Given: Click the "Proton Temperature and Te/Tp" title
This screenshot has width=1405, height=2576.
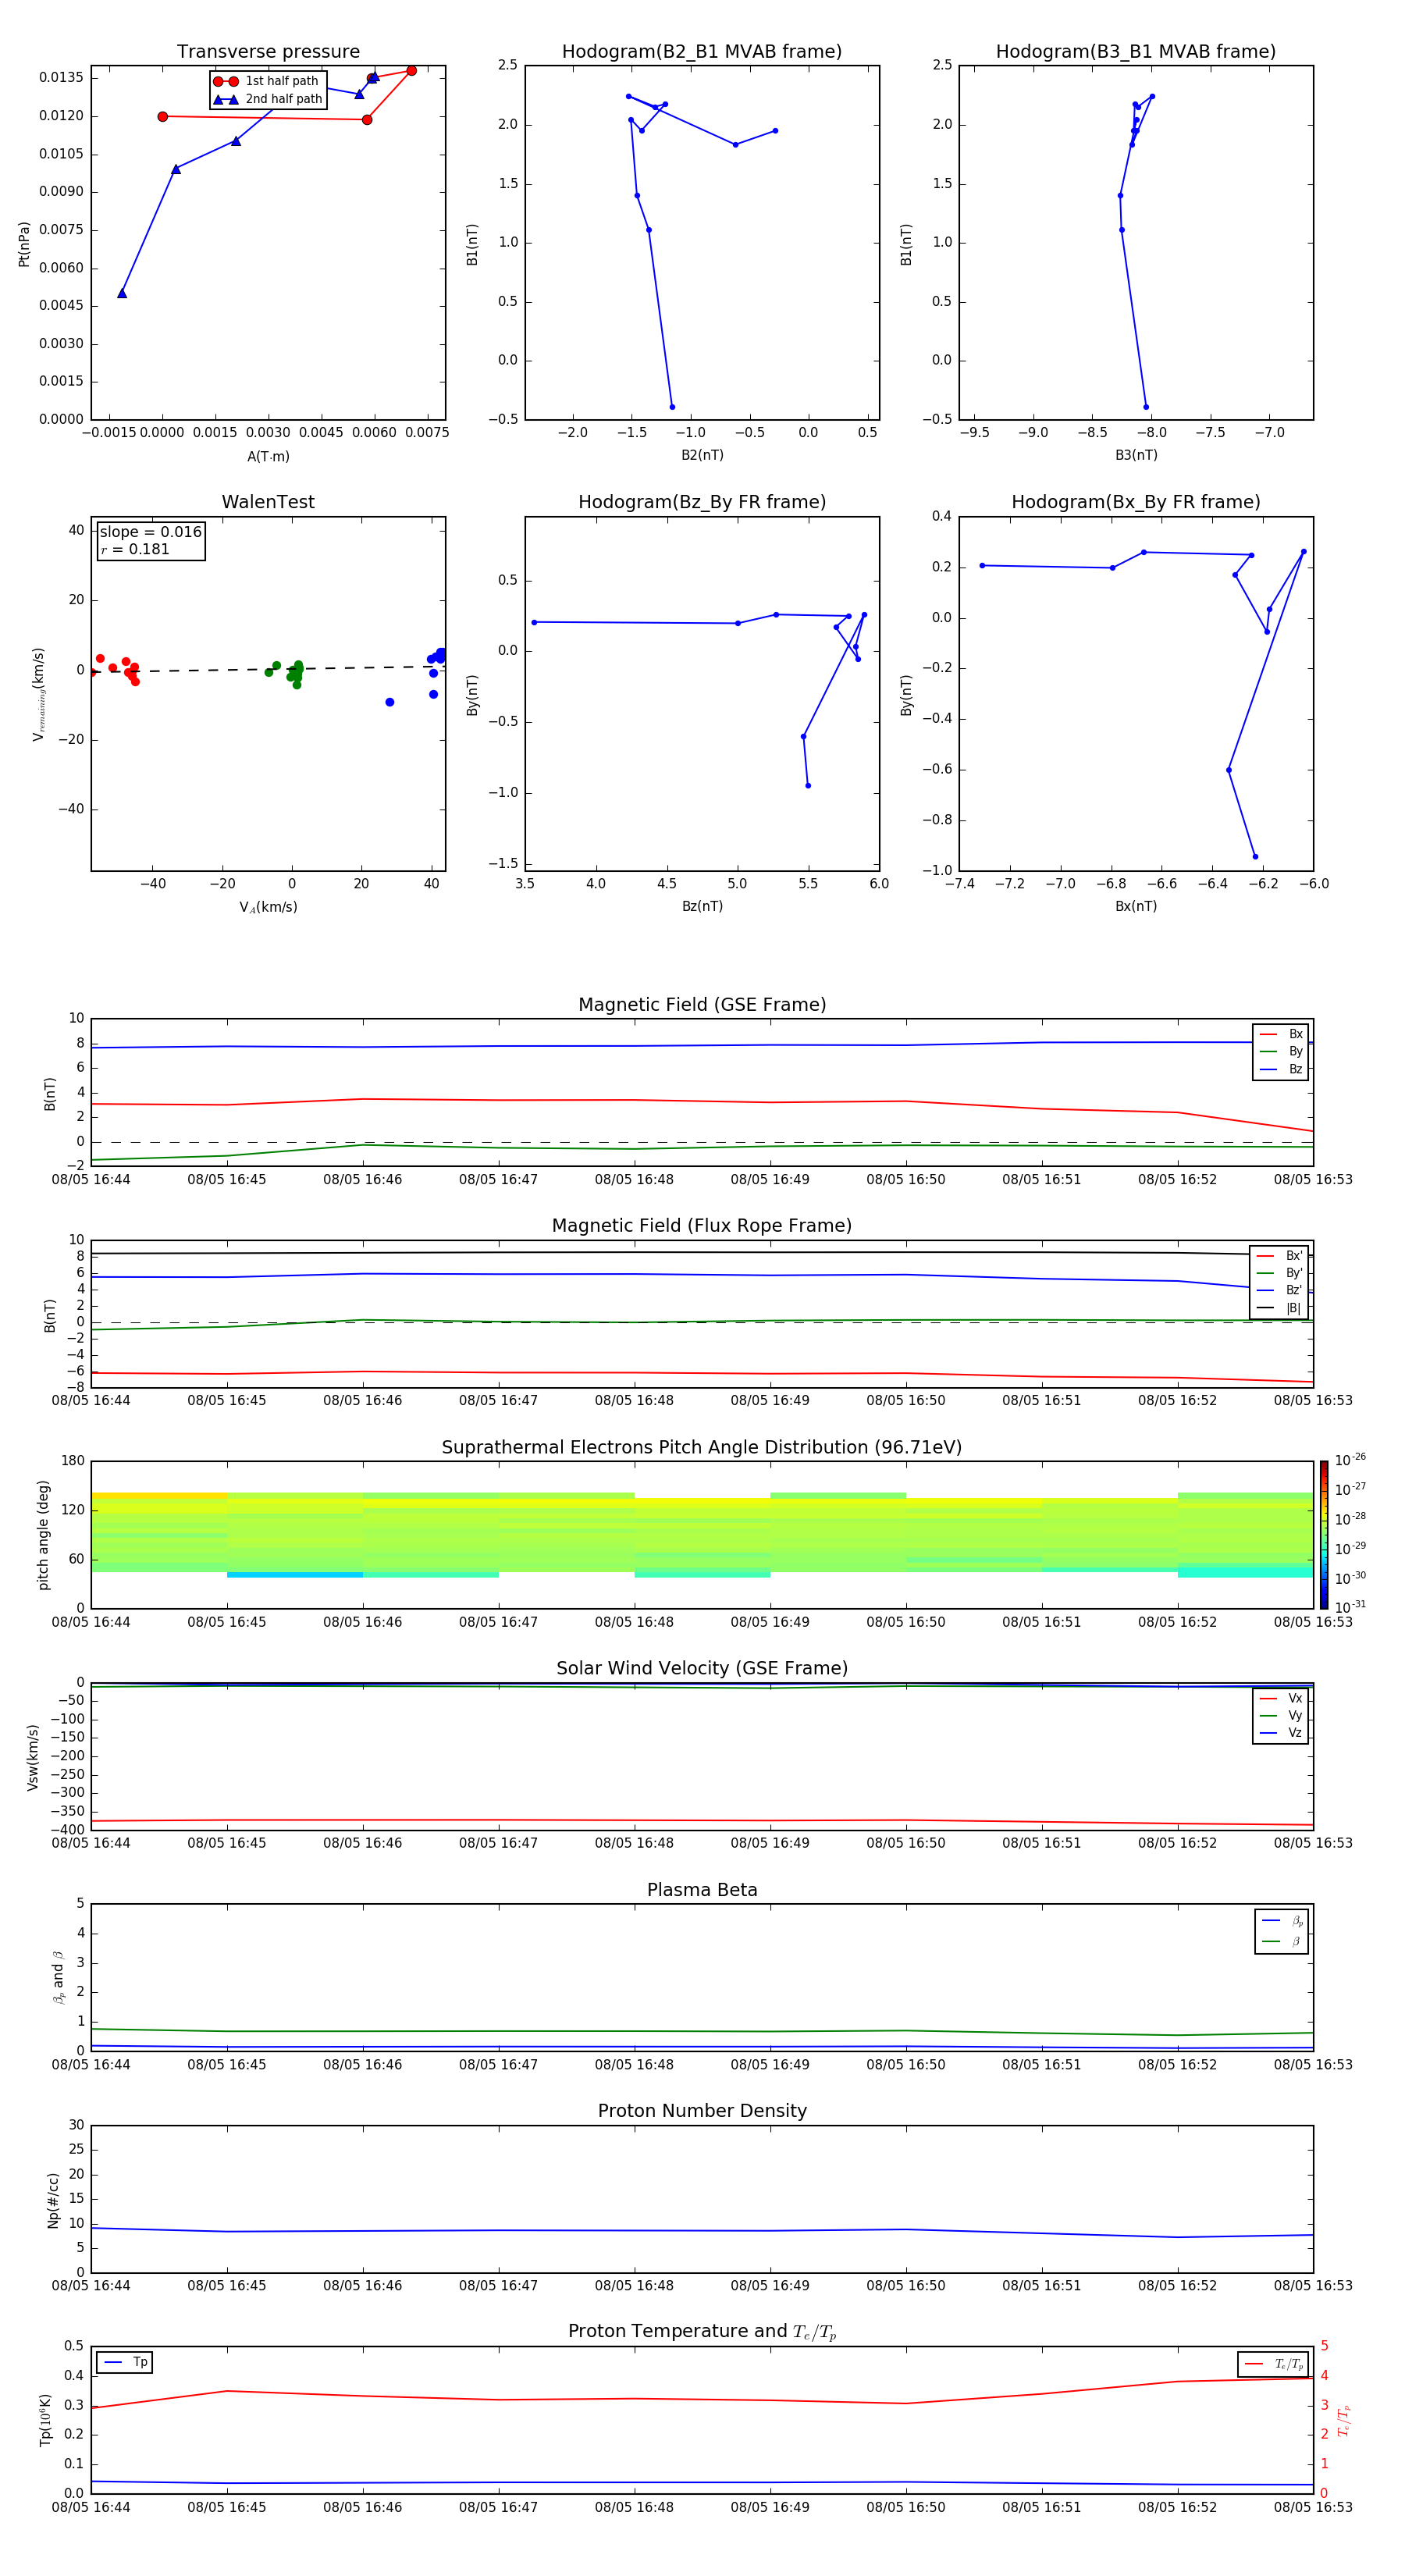Looking at the screenshot, I should (702, 2333).
